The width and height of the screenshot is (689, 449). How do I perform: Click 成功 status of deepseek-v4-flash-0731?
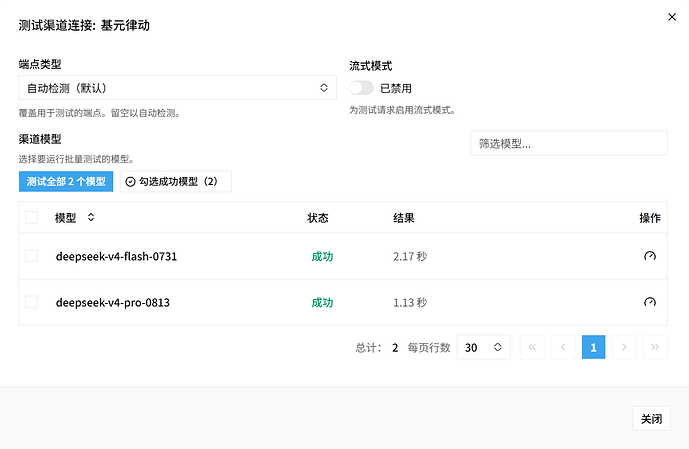point(322,256)
